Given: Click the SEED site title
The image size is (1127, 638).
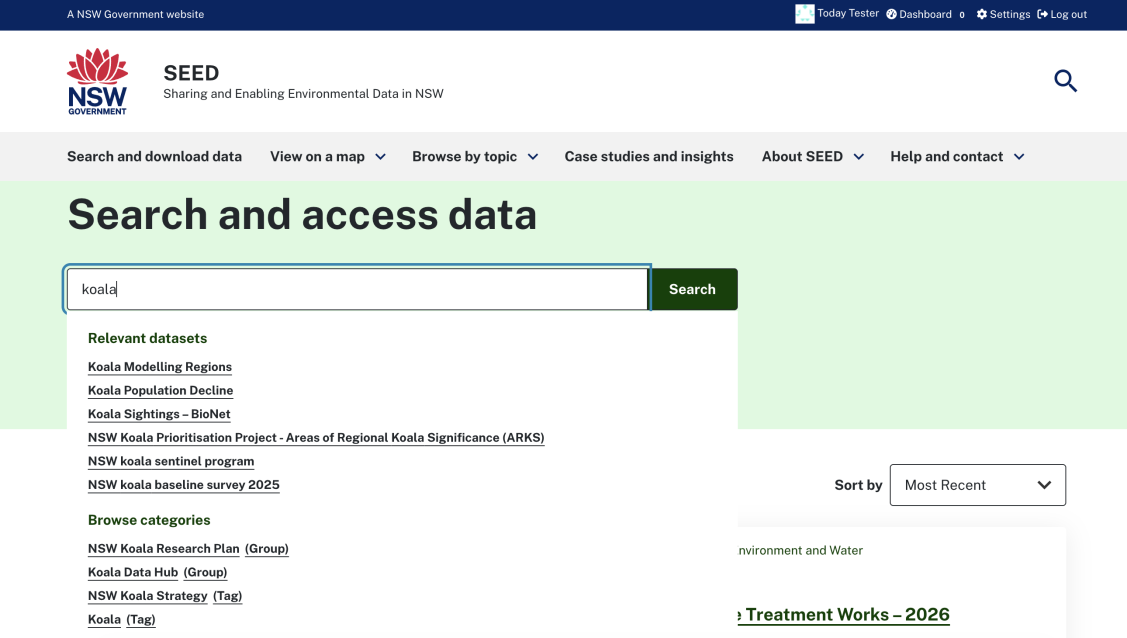Looking at the screenshot, I should click(191, 73).
